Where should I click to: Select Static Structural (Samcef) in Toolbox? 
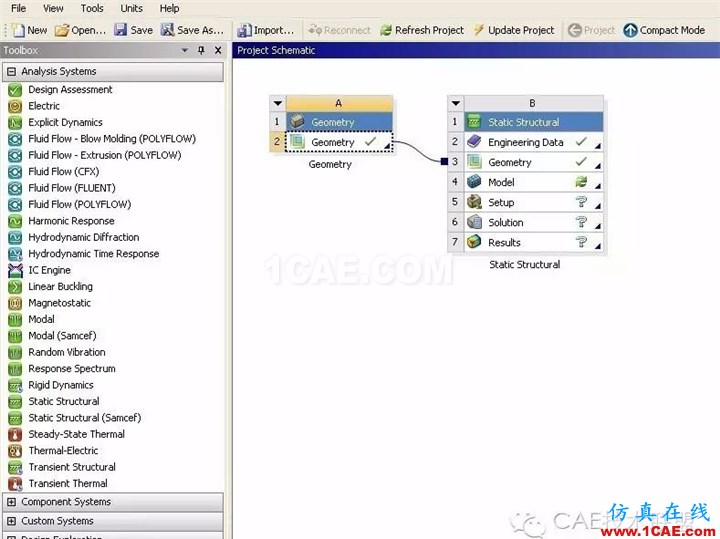click(x=84, y=418)
